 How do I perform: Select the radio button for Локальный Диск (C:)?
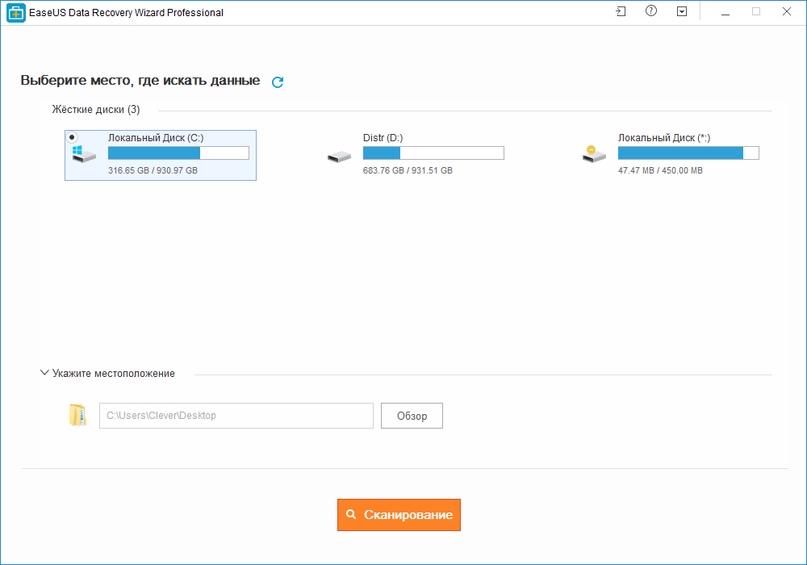click(72, 136)
